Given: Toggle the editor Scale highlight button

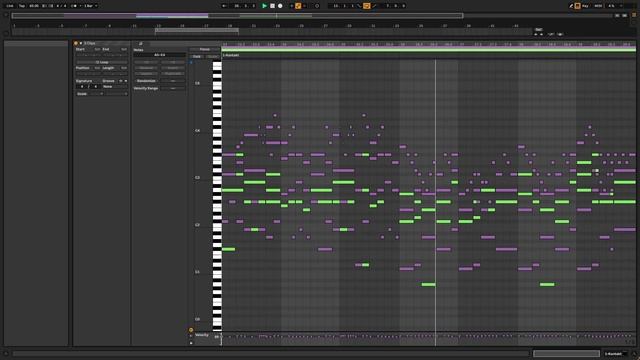Looking at the screenshot, I should click(x=212, y=56).
